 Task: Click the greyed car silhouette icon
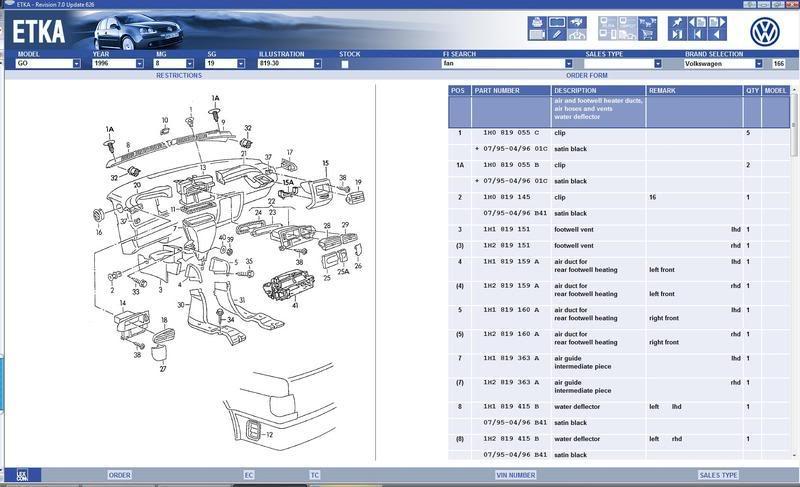point(577,35)
